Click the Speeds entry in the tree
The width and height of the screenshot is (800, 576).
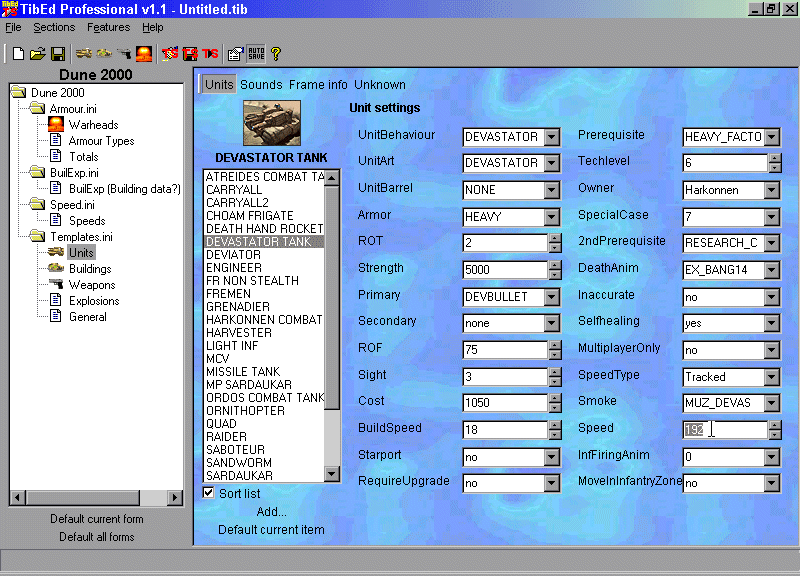click(87, 220)
